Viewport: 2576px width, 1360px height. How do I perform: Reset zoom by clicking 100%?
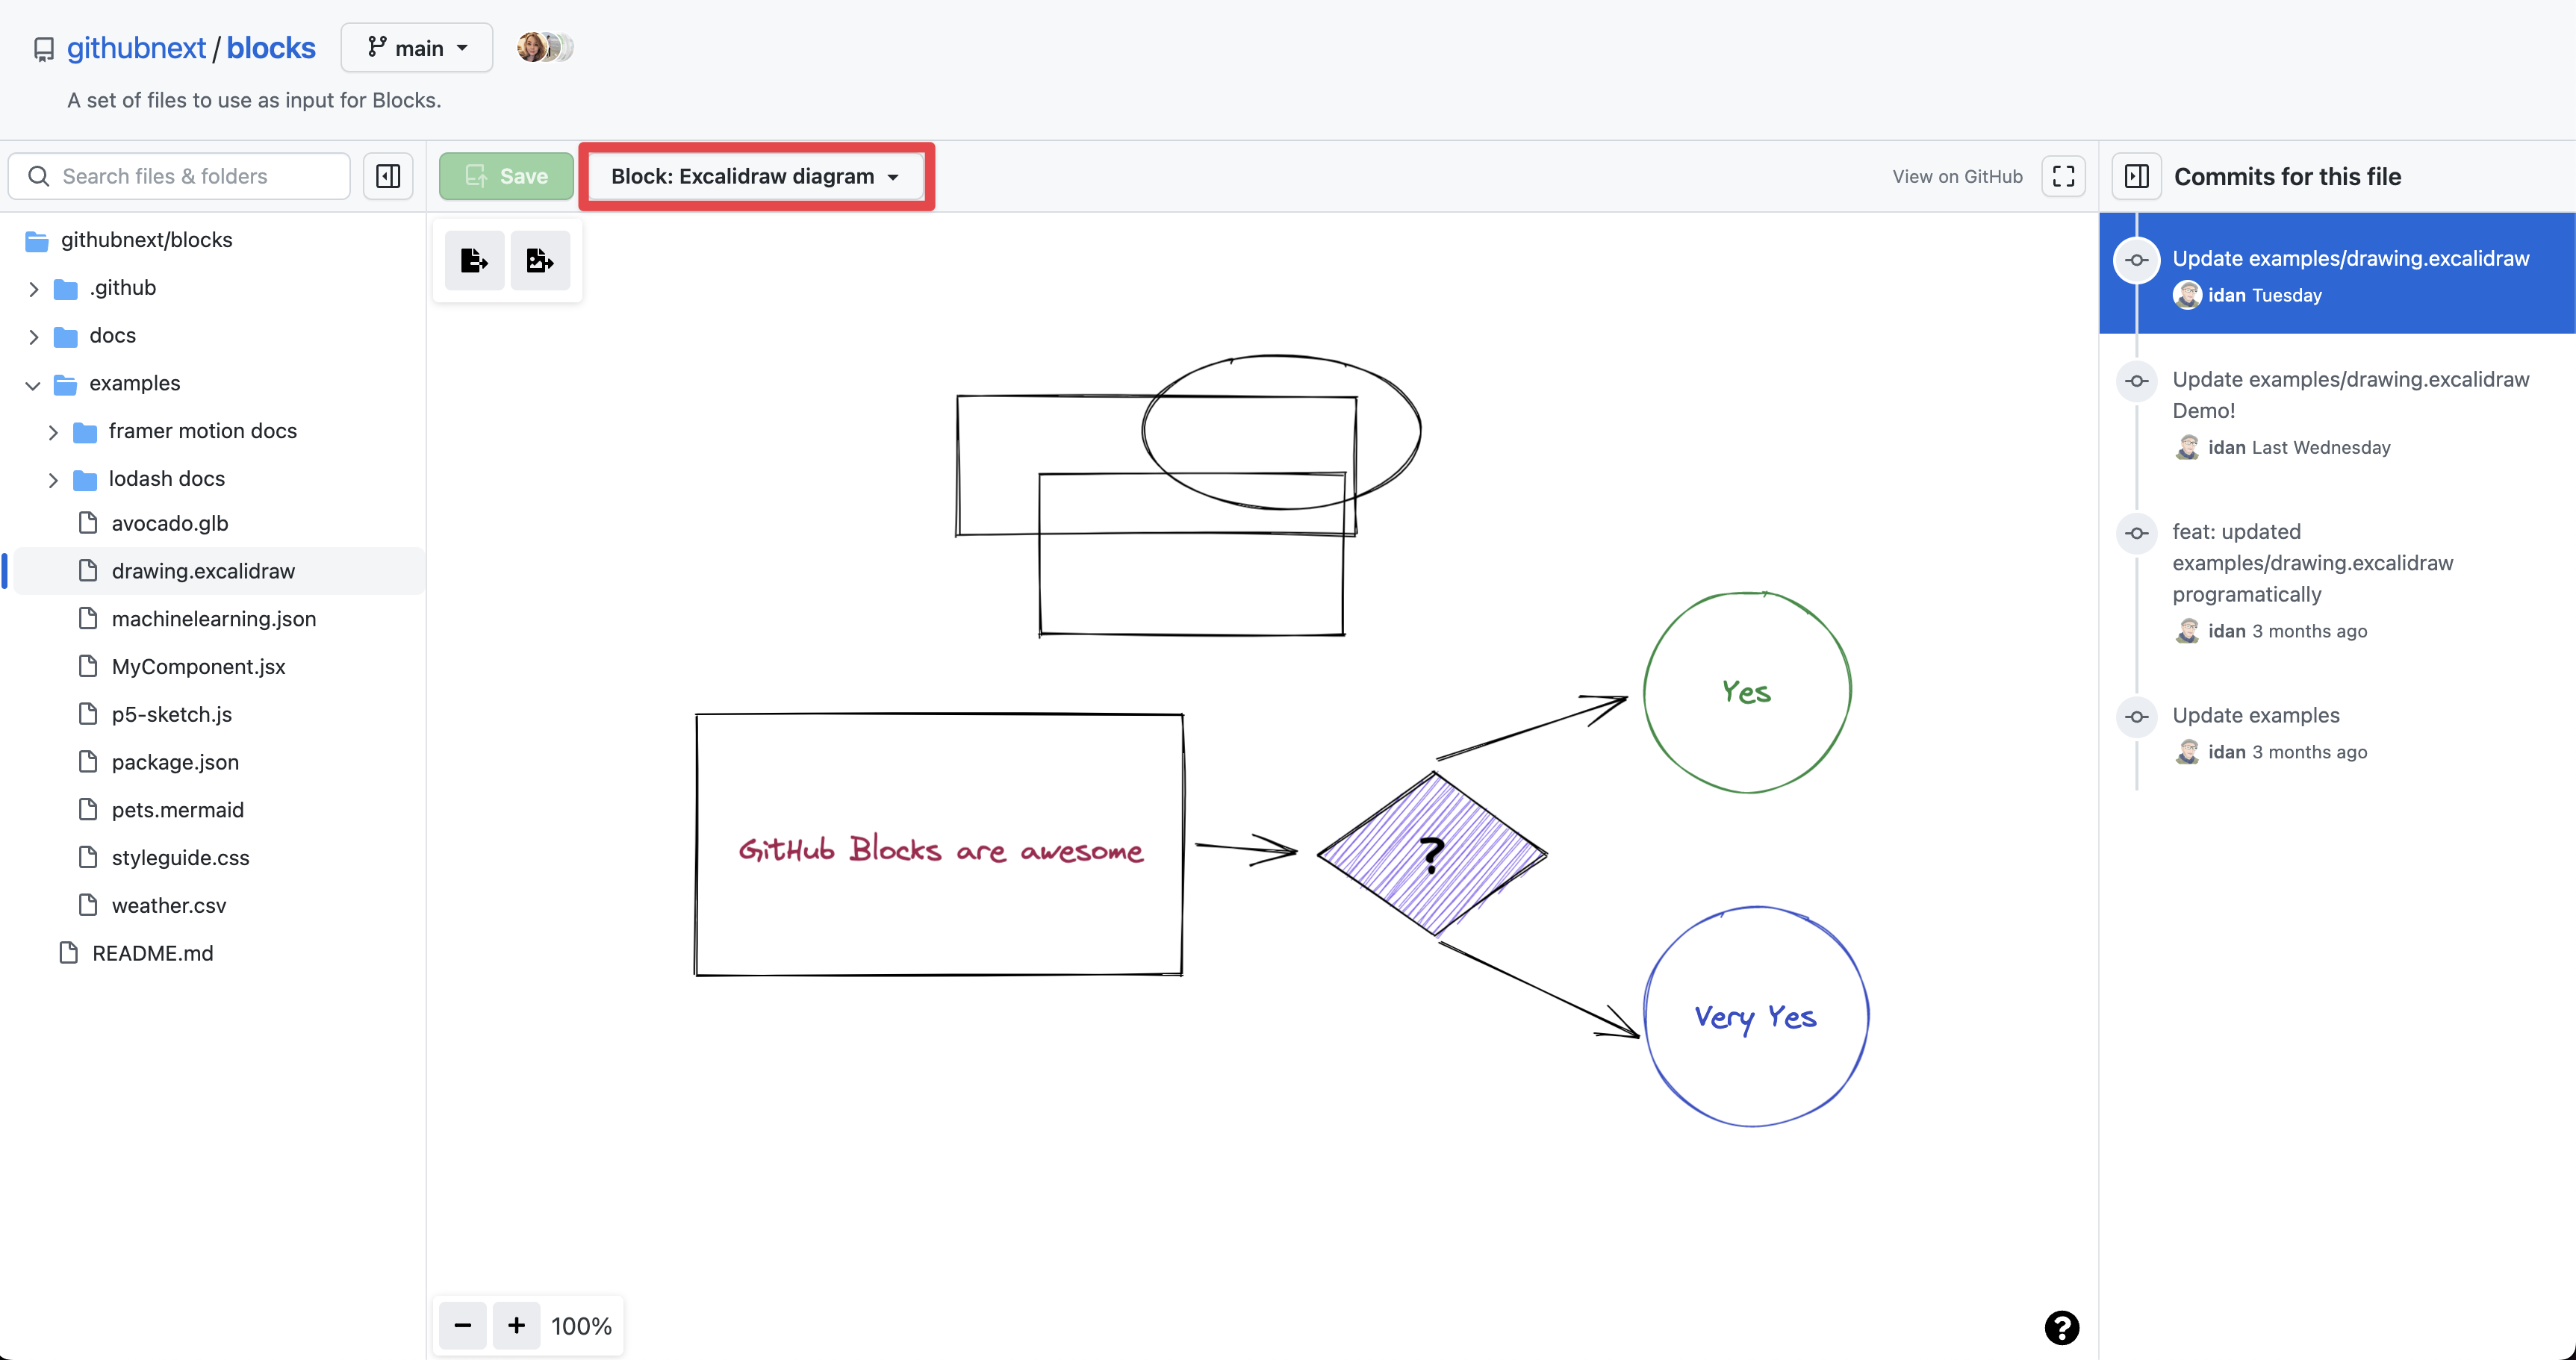tap(581, 1326)
